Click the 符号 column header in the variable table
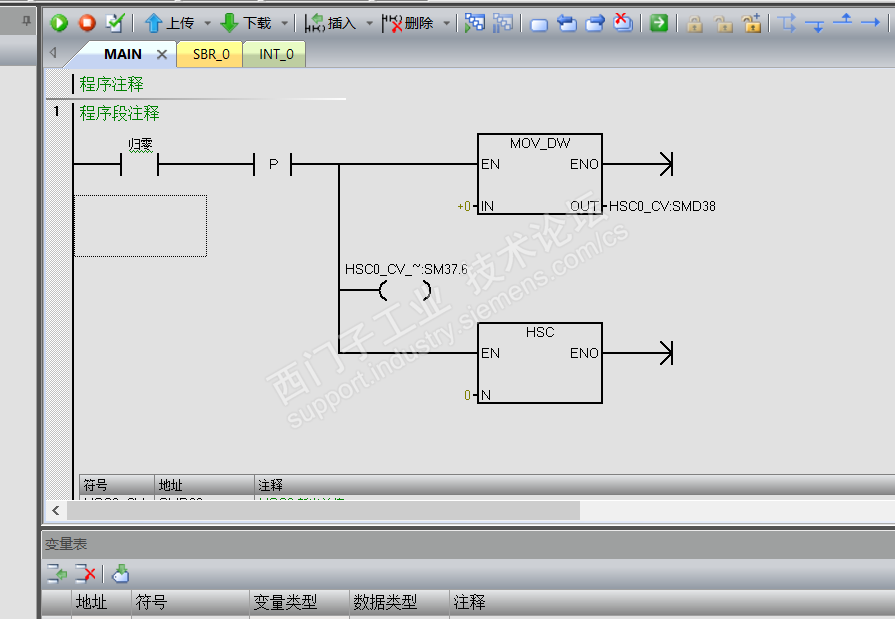The height and width of the screenshot is (619, 895). tap(190, 602)
